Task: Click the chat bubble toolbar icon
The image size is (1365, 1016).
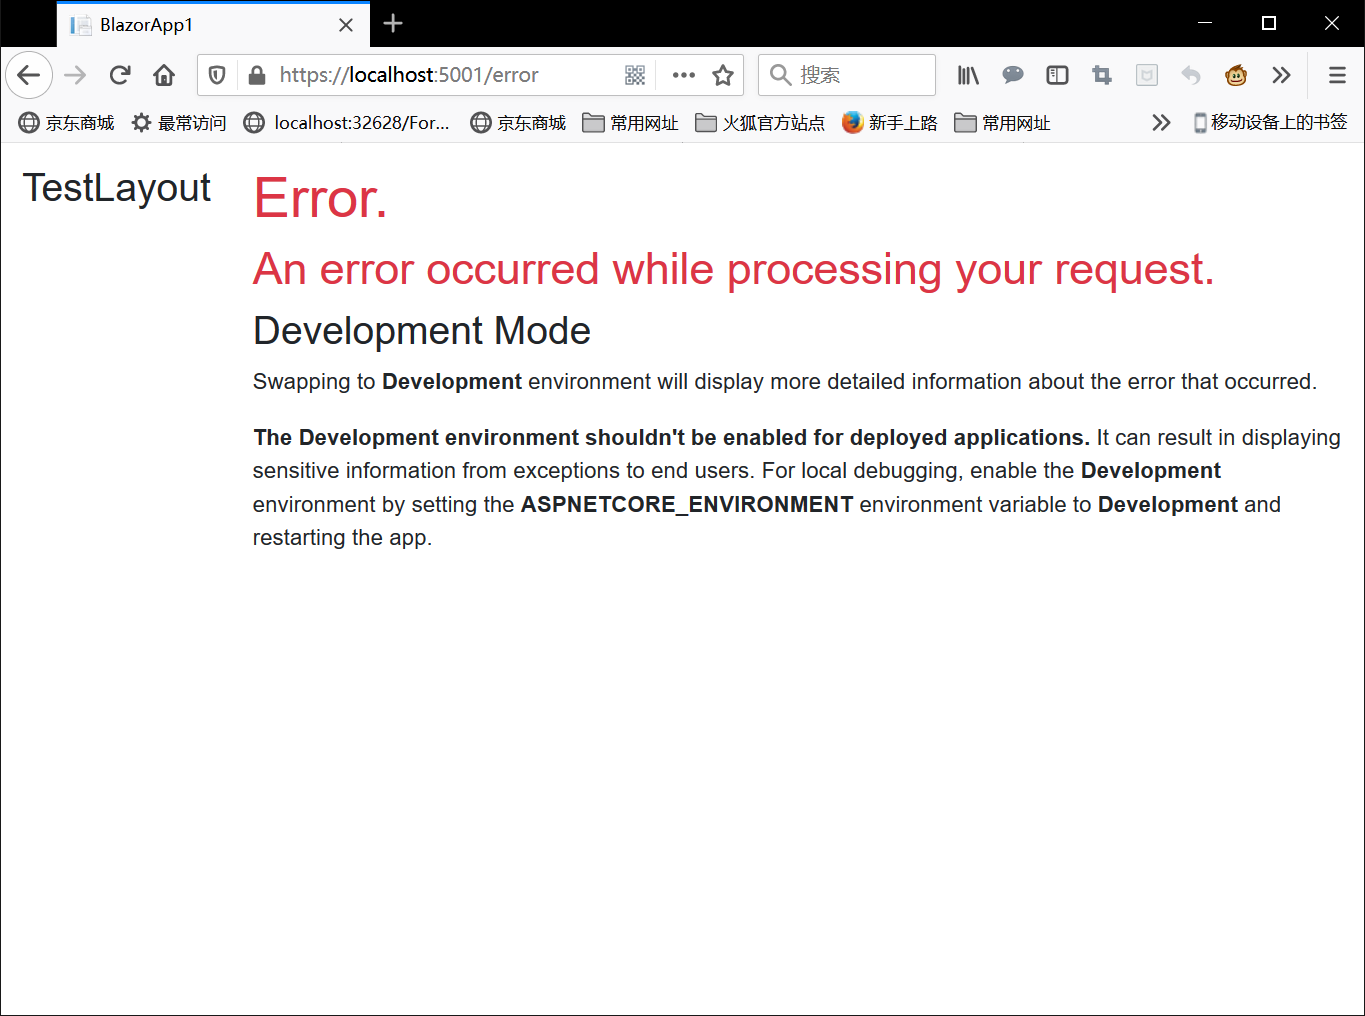Action: [x=1013, y=75]
